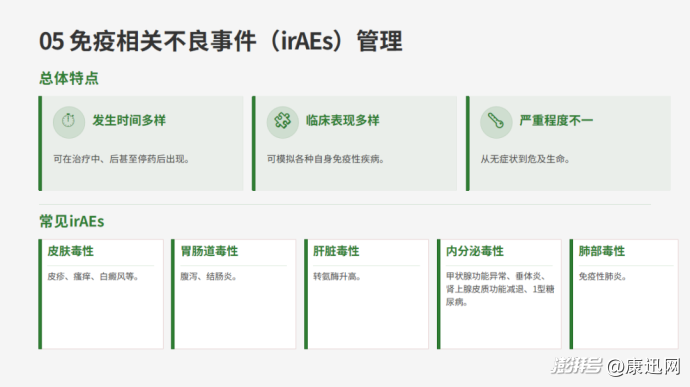Select the 肺部毒性 card heading
Viewport: 690px width, 387px height.
click(x=602, y=251)
